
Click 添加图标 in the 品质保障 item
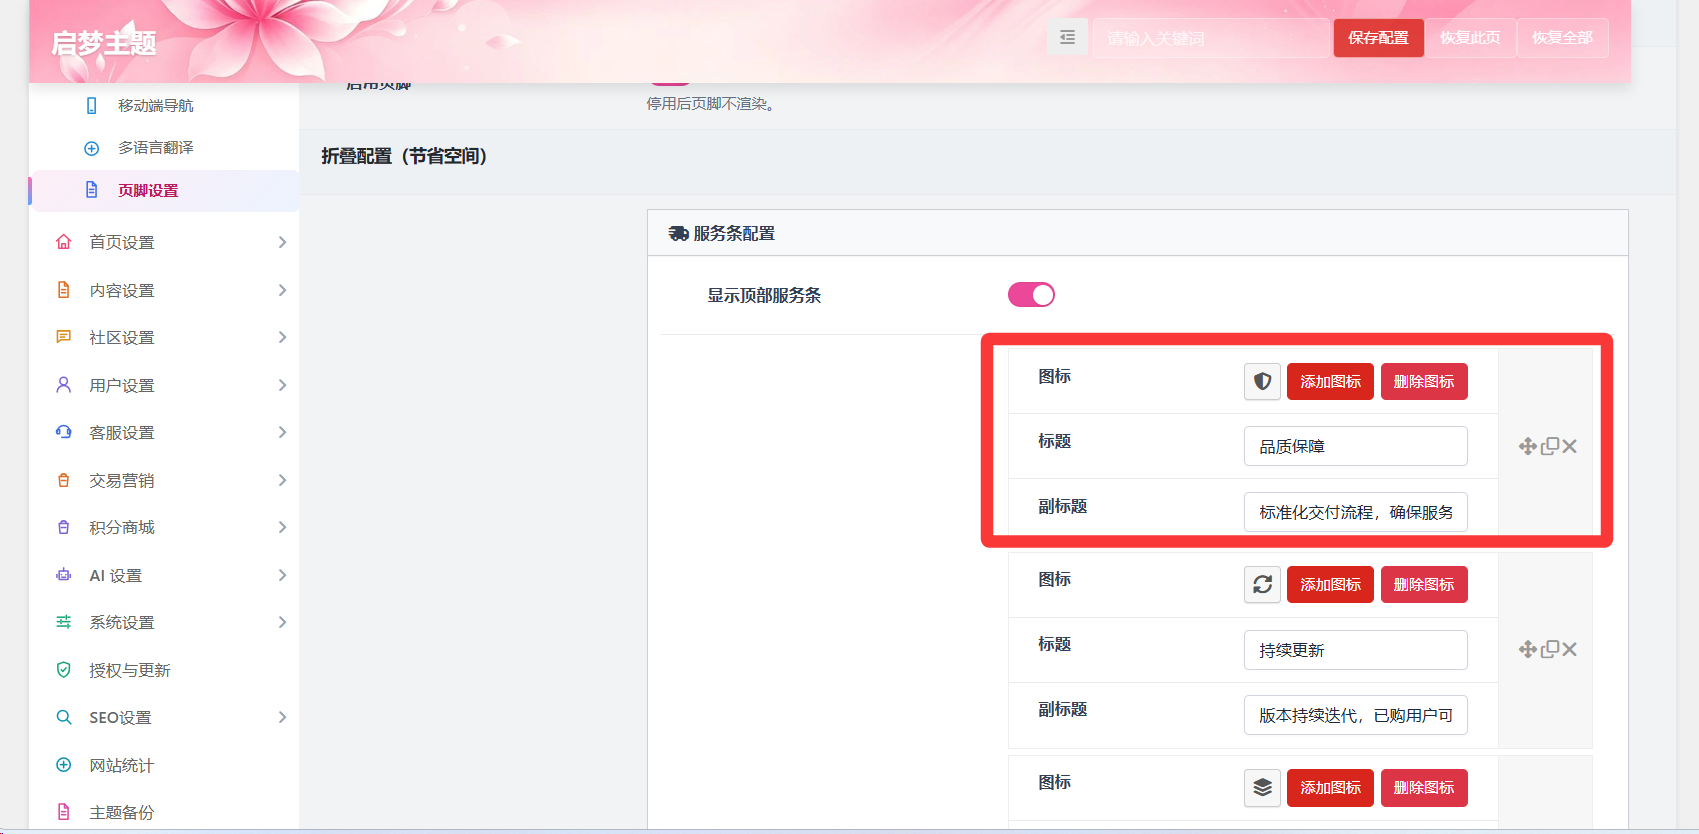pos(1330,382)
